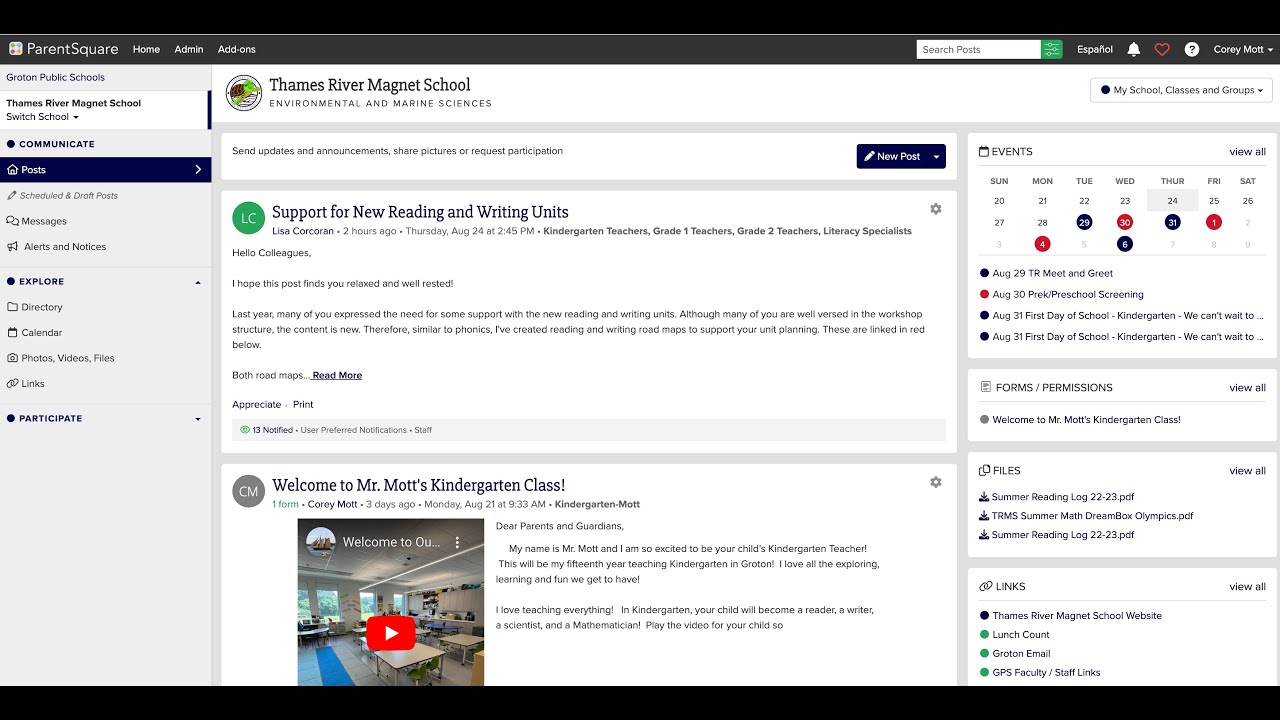Expand the Posts submenu chevron

point(198,170)
